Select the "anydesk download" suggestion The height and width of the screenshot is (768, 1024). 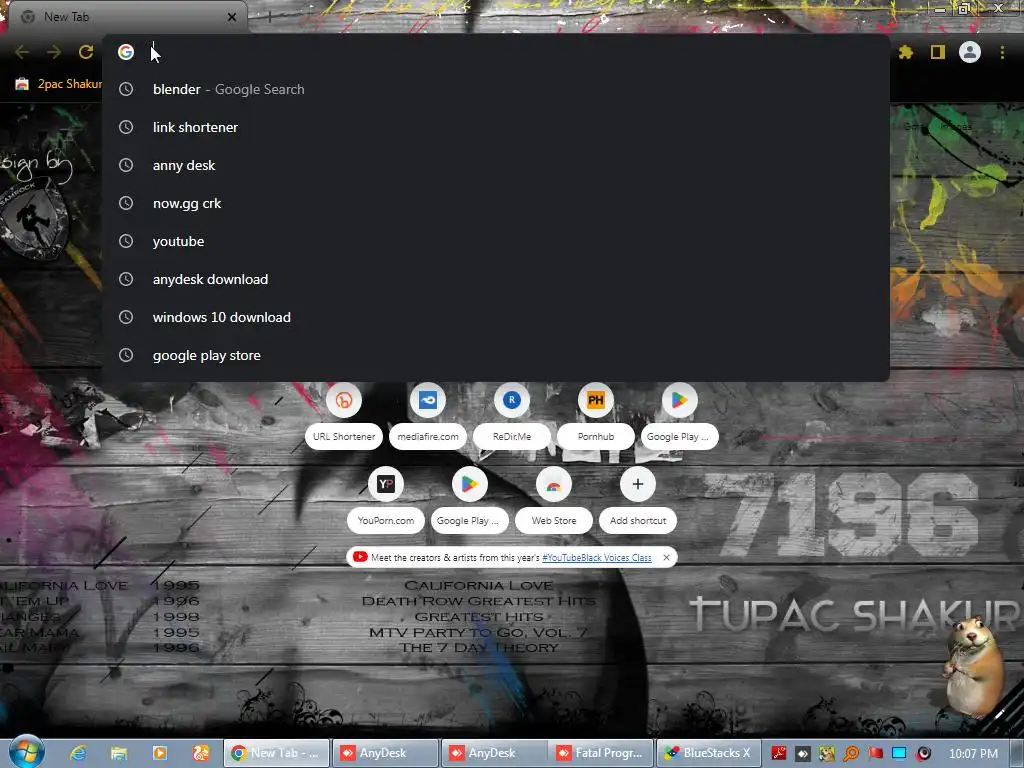coord(496,279)
